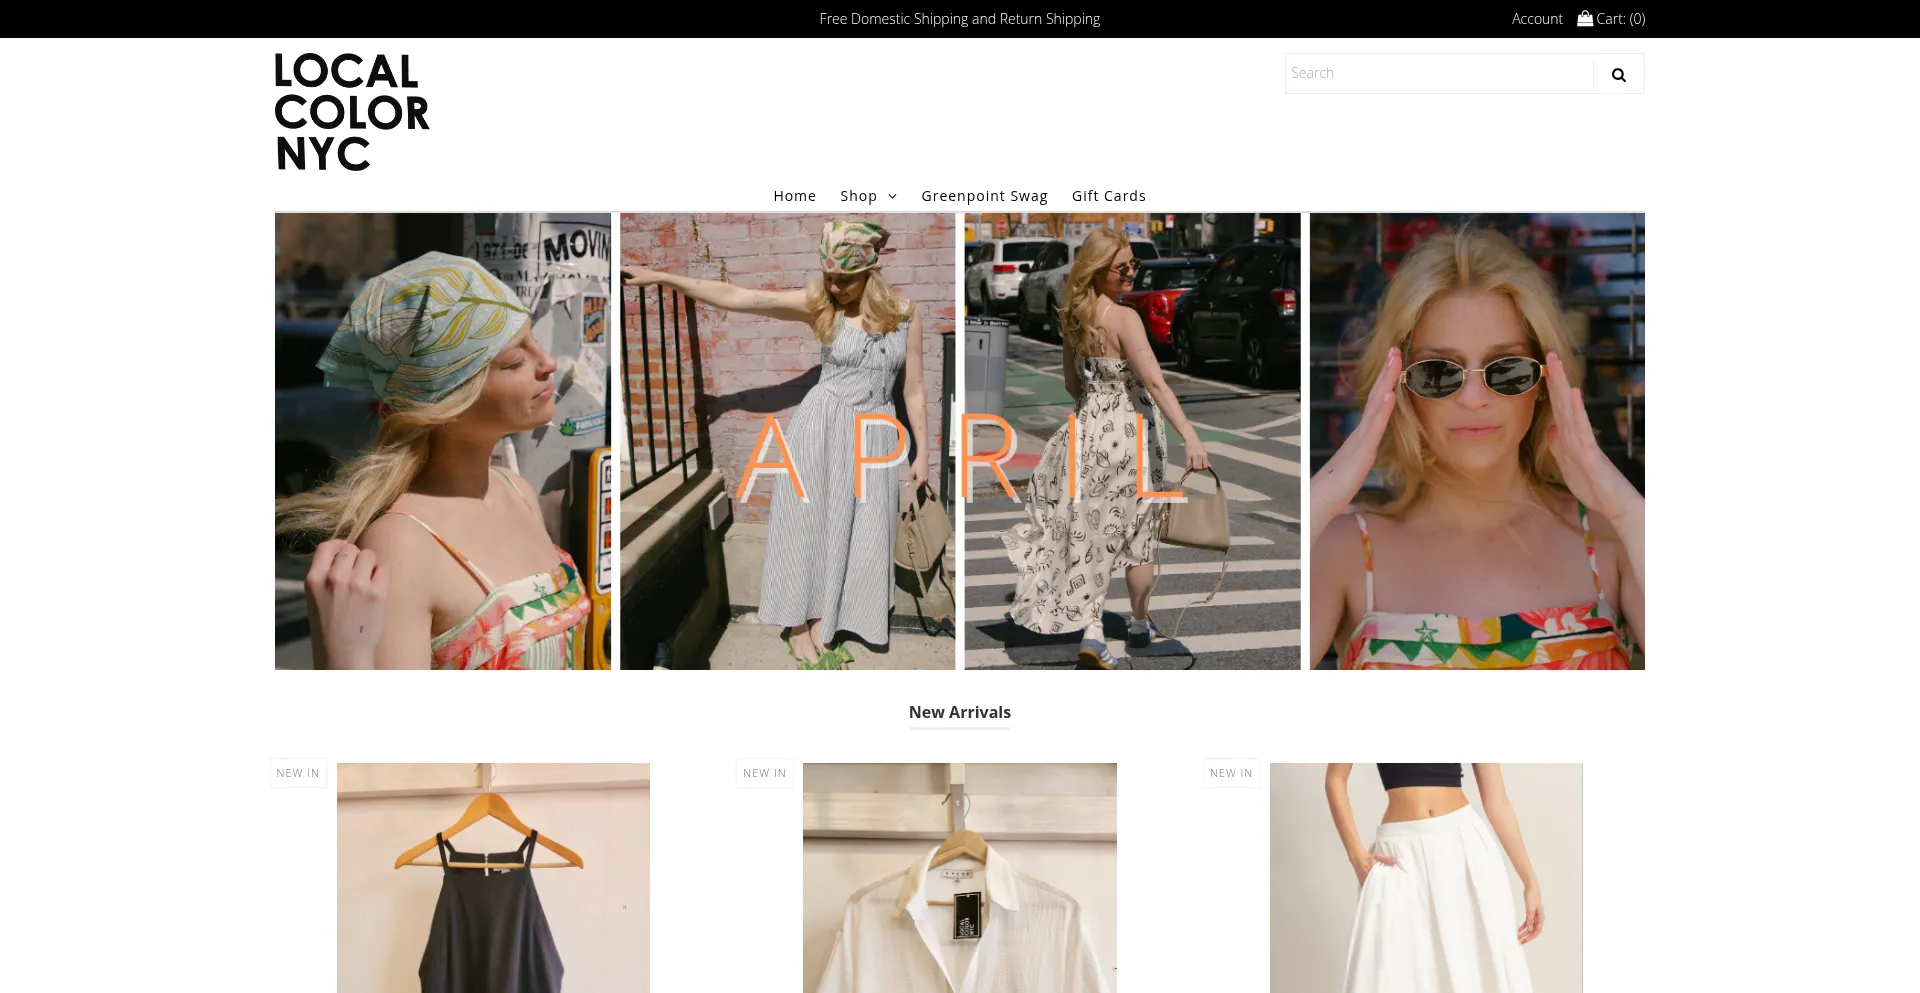Open the Account link
The width and height of the screenshot is (1920, 993).
pos(1536,19)
